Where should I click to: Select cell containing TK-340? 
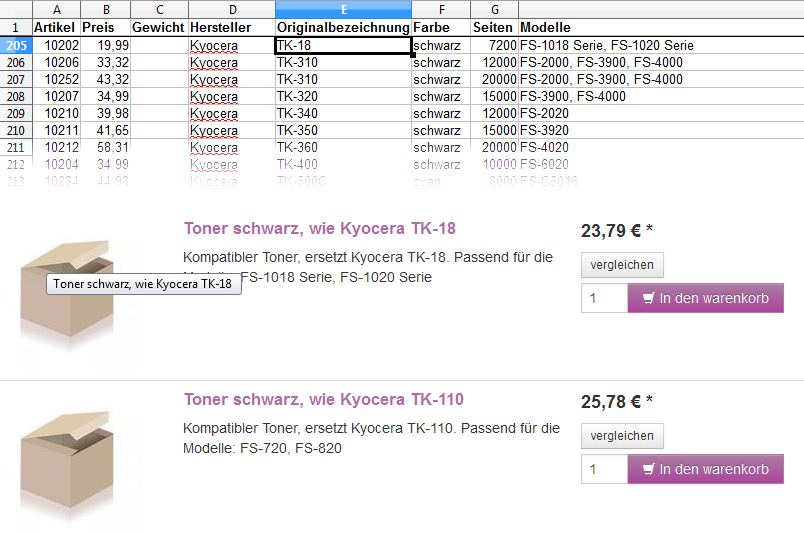point(343,113)
